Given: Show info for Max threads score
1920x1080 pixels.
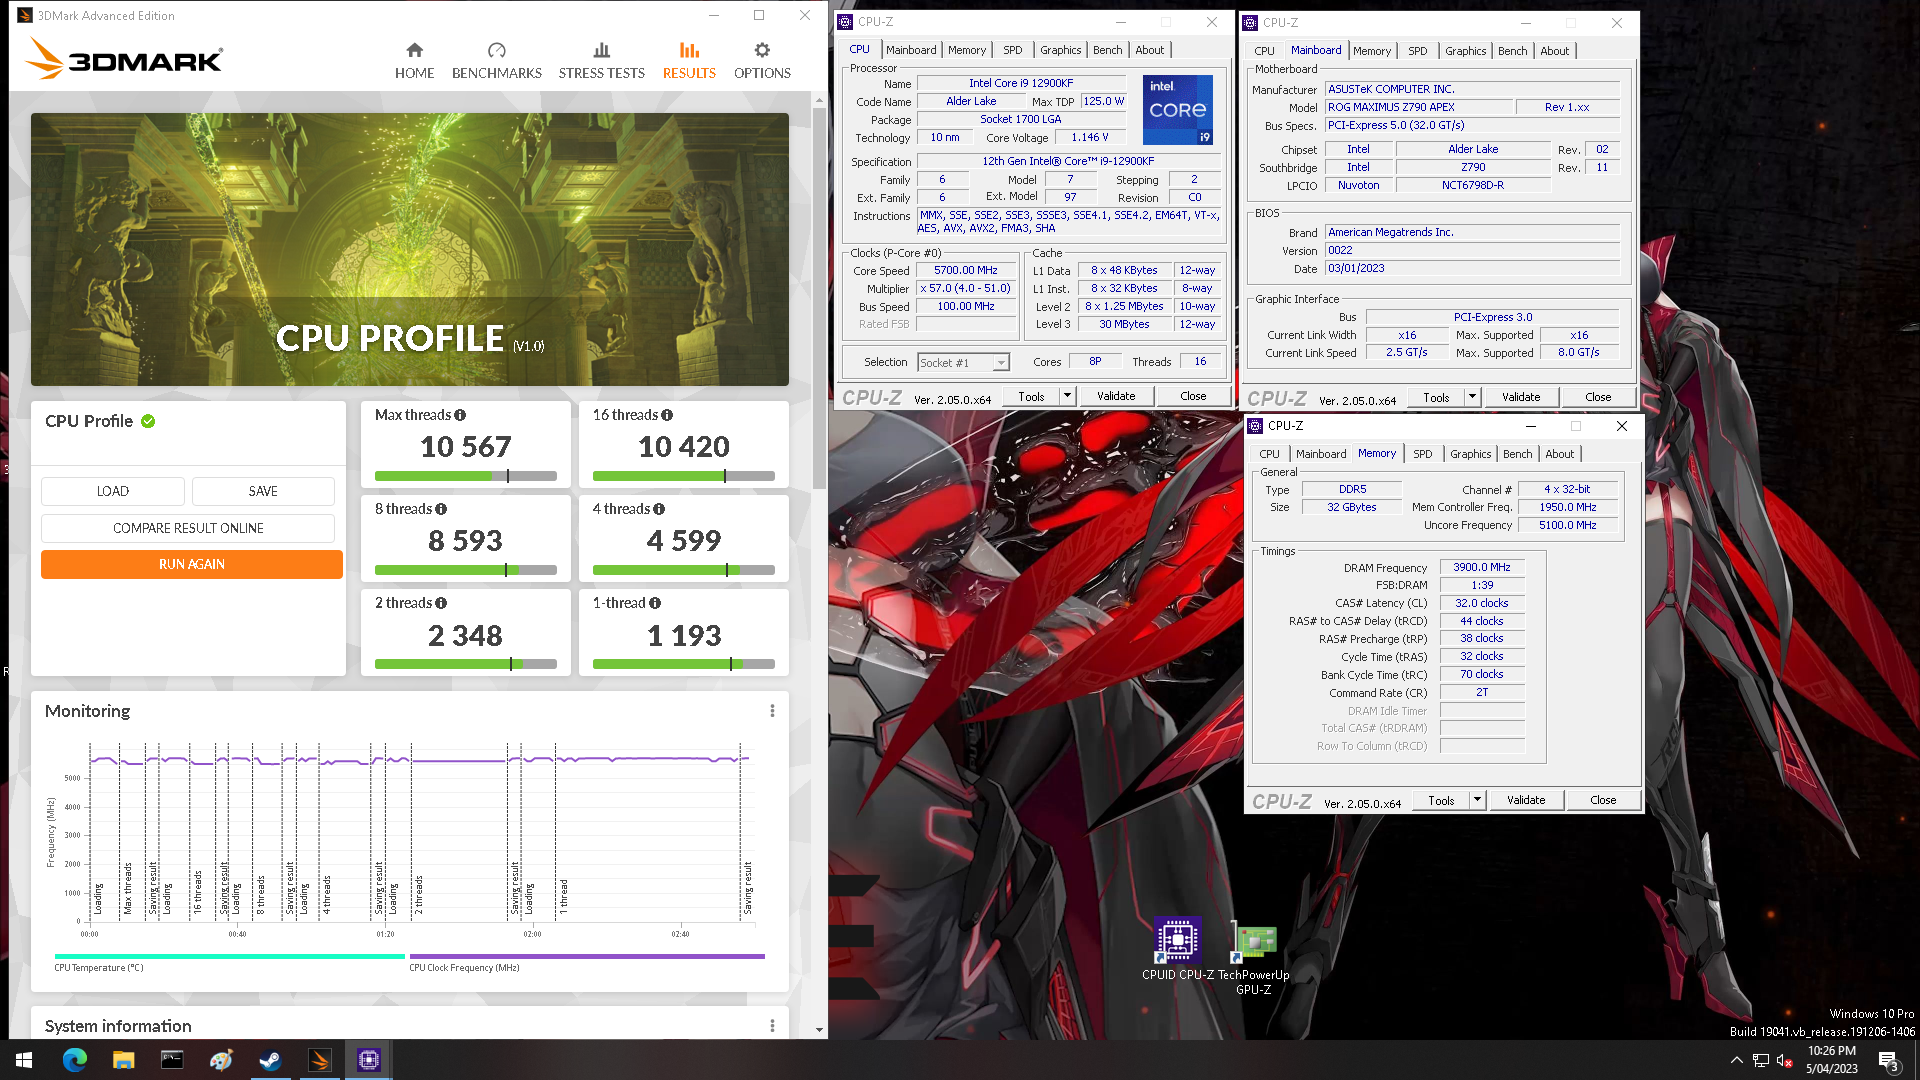Looking at the screenshot, I should 460,415.
